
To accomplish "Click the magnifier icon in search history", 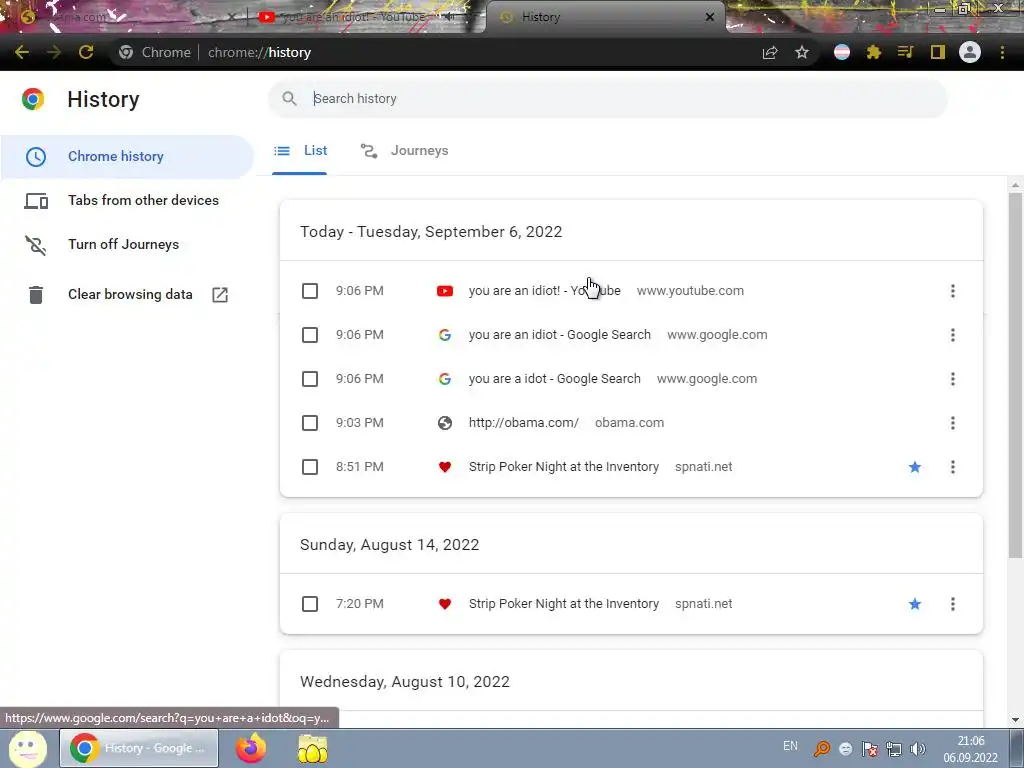I will [x=289, y=99].
